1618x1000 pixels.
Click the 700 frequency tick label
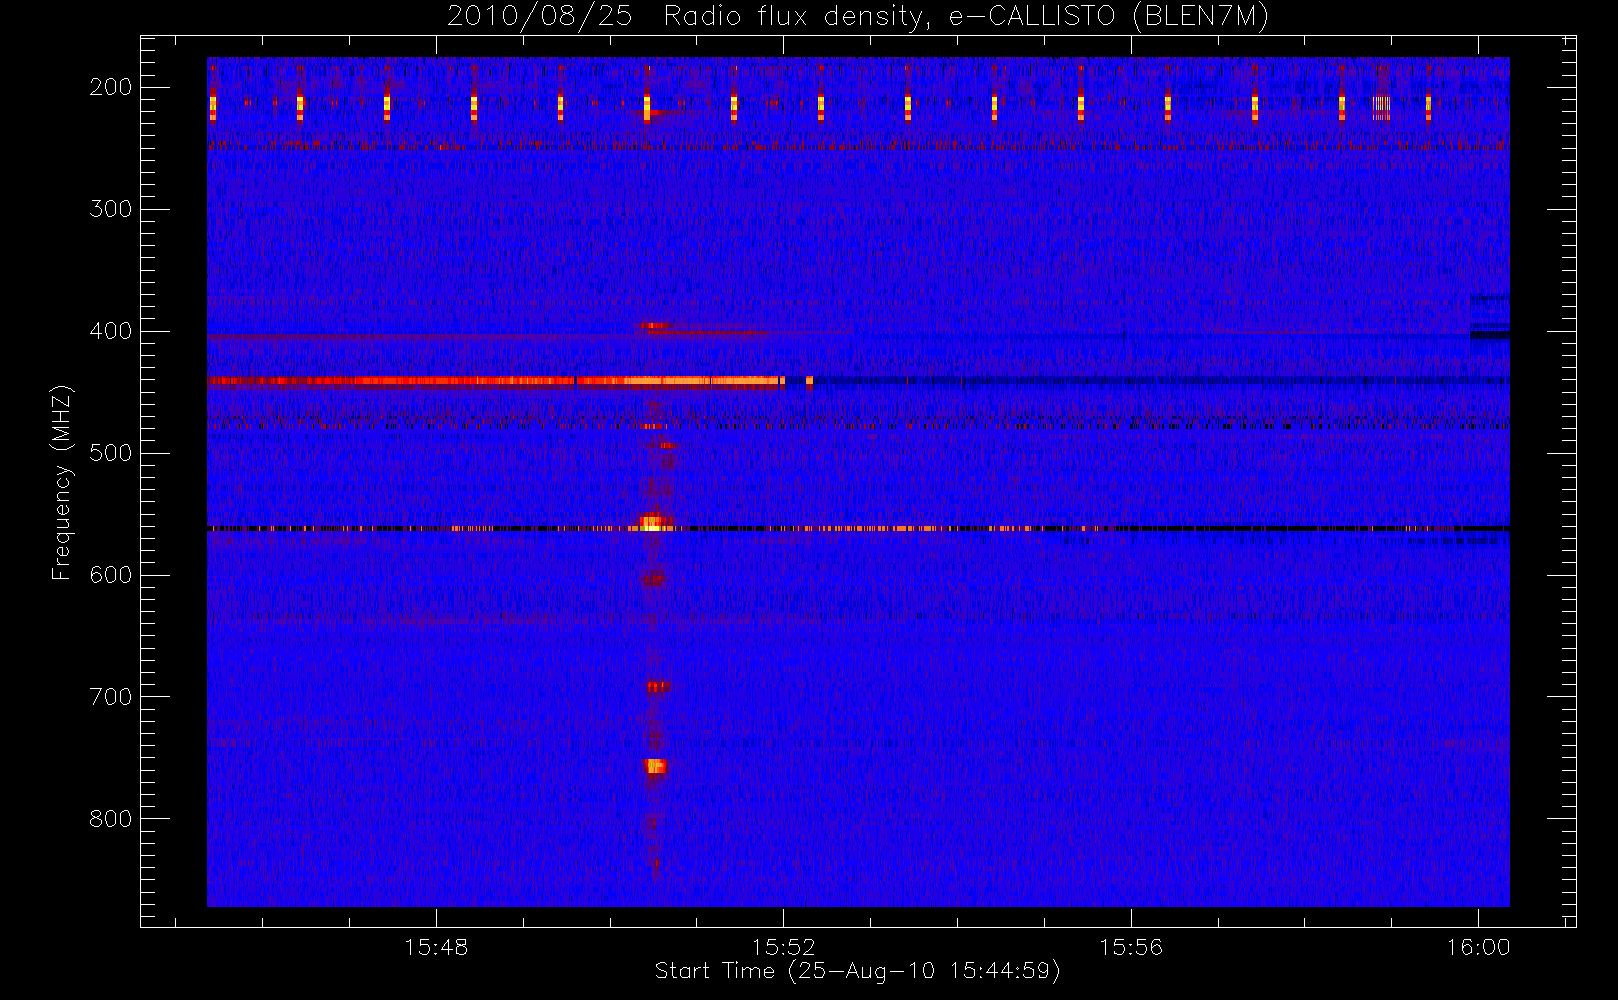110,697
